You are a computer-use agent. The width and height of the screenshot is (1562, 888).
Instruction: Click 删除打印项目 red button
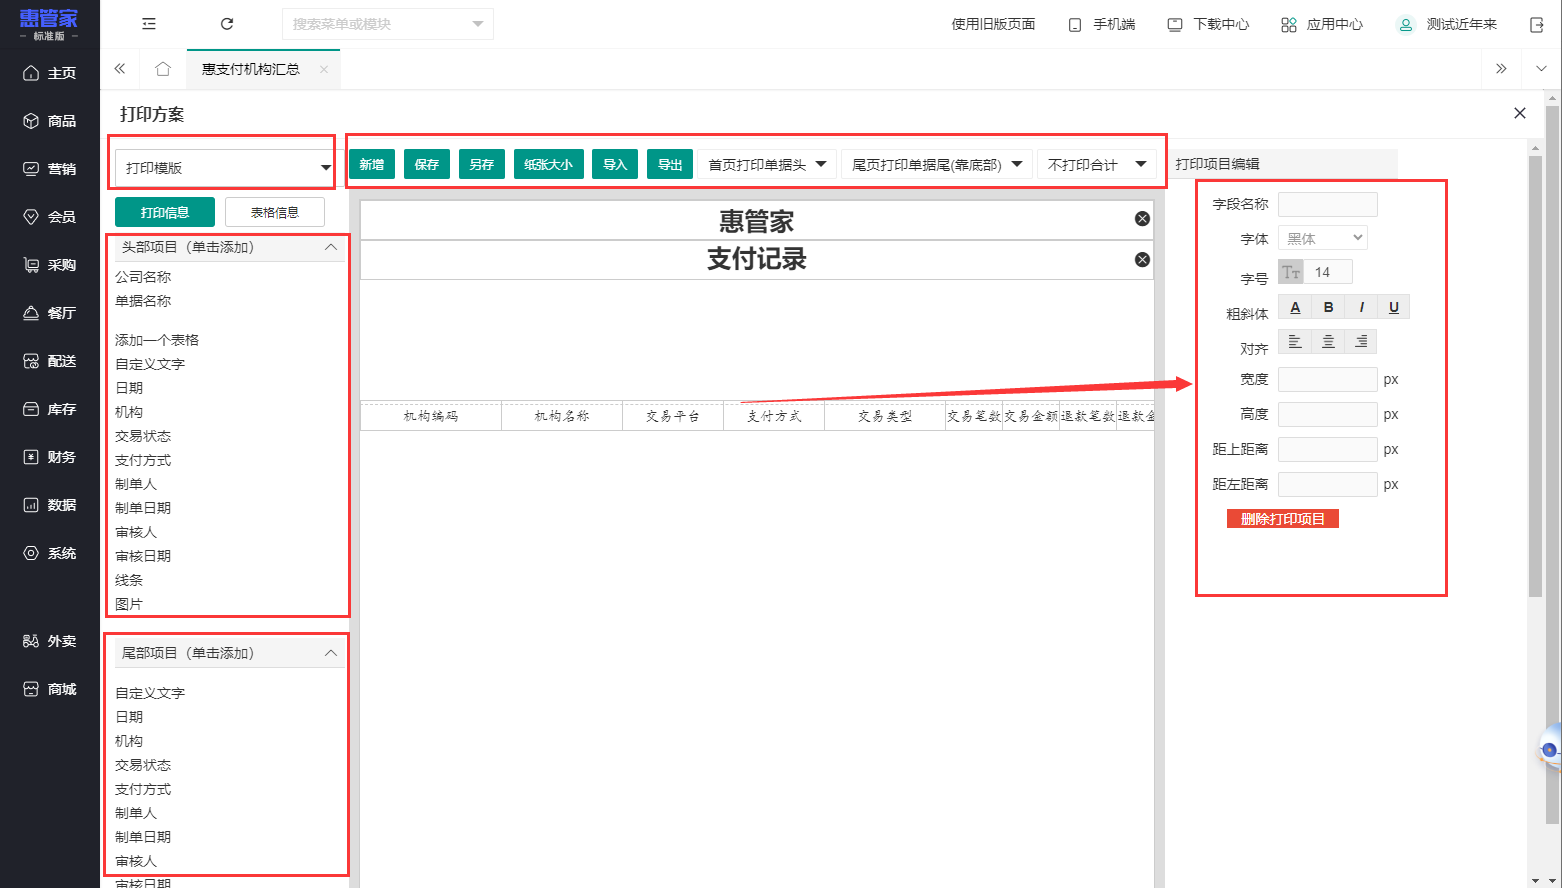[x=1283, y=519]
